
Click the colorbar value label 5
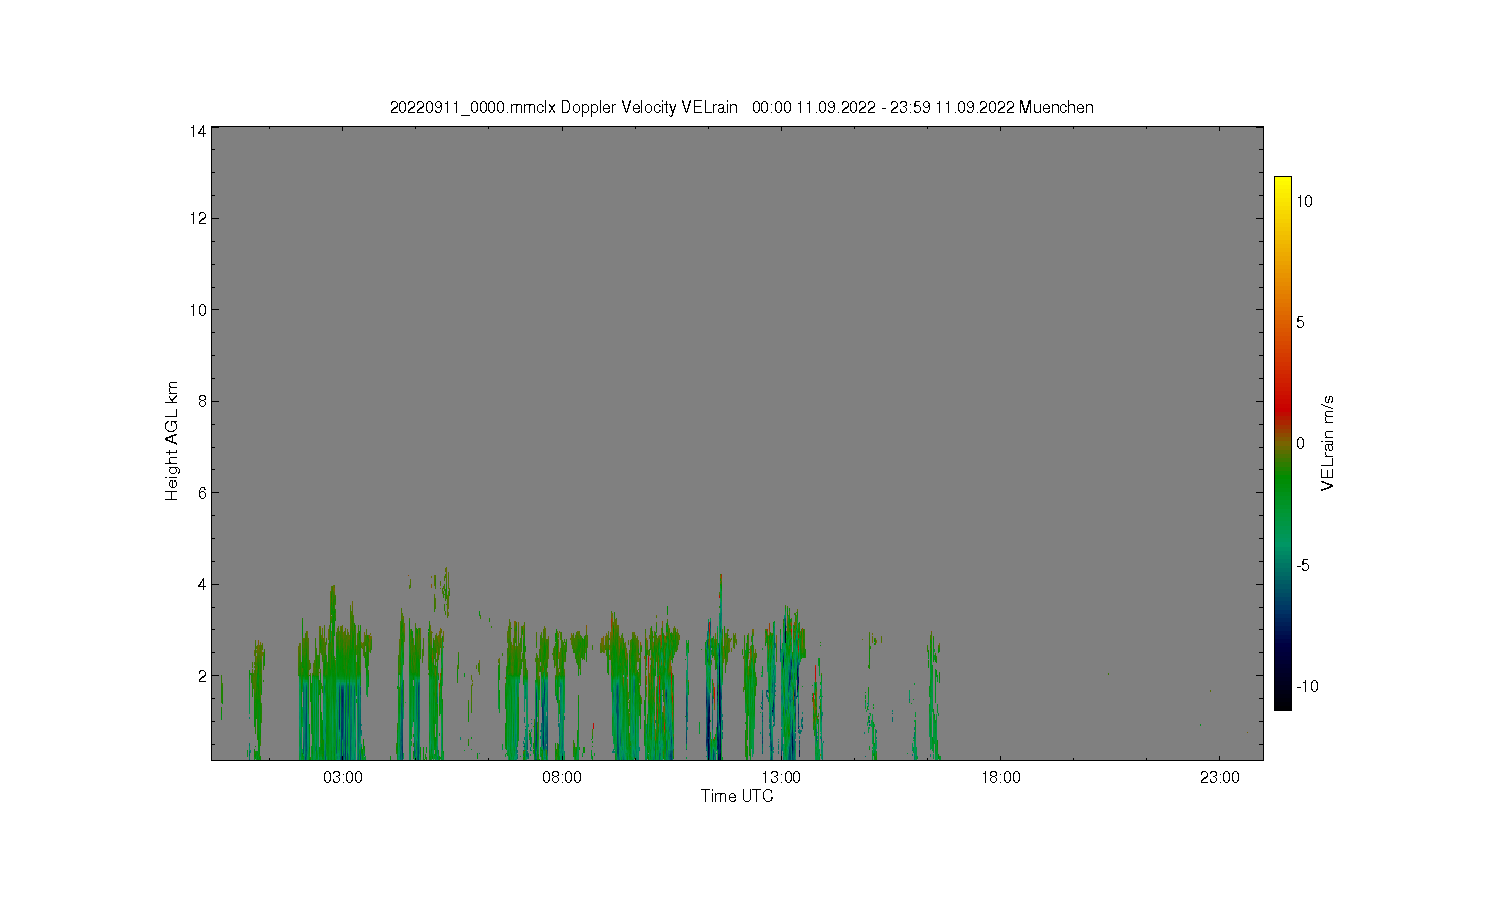coord(1301,322)
